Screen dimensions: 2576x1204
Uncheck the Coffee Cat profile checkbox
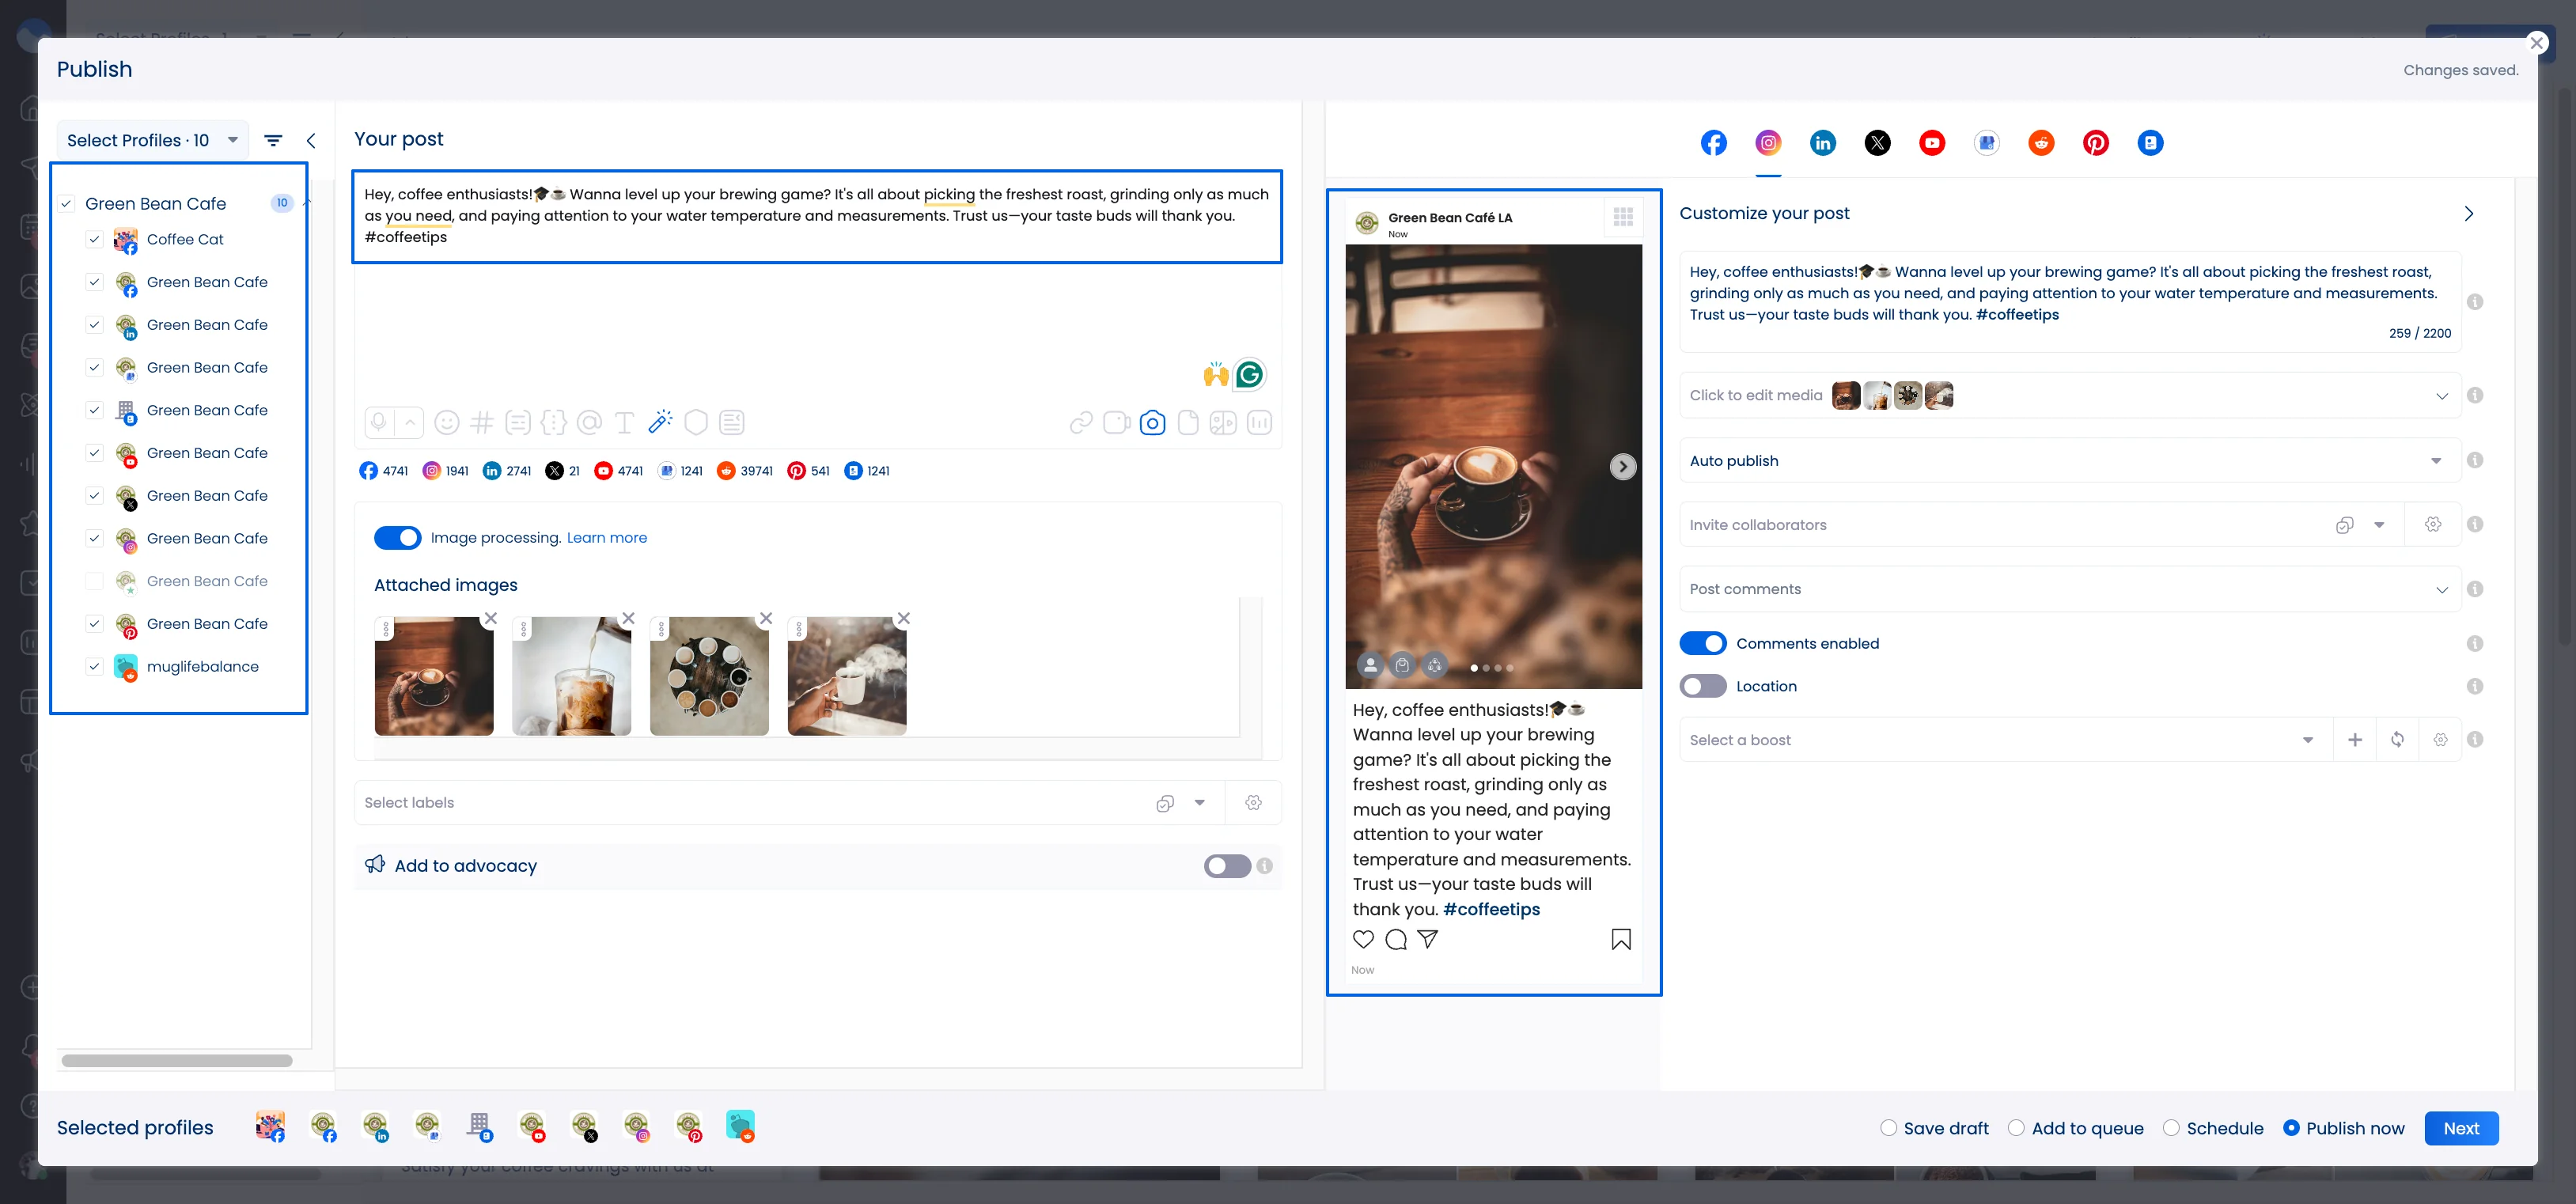pyautogui.click(x=94, y=239)
